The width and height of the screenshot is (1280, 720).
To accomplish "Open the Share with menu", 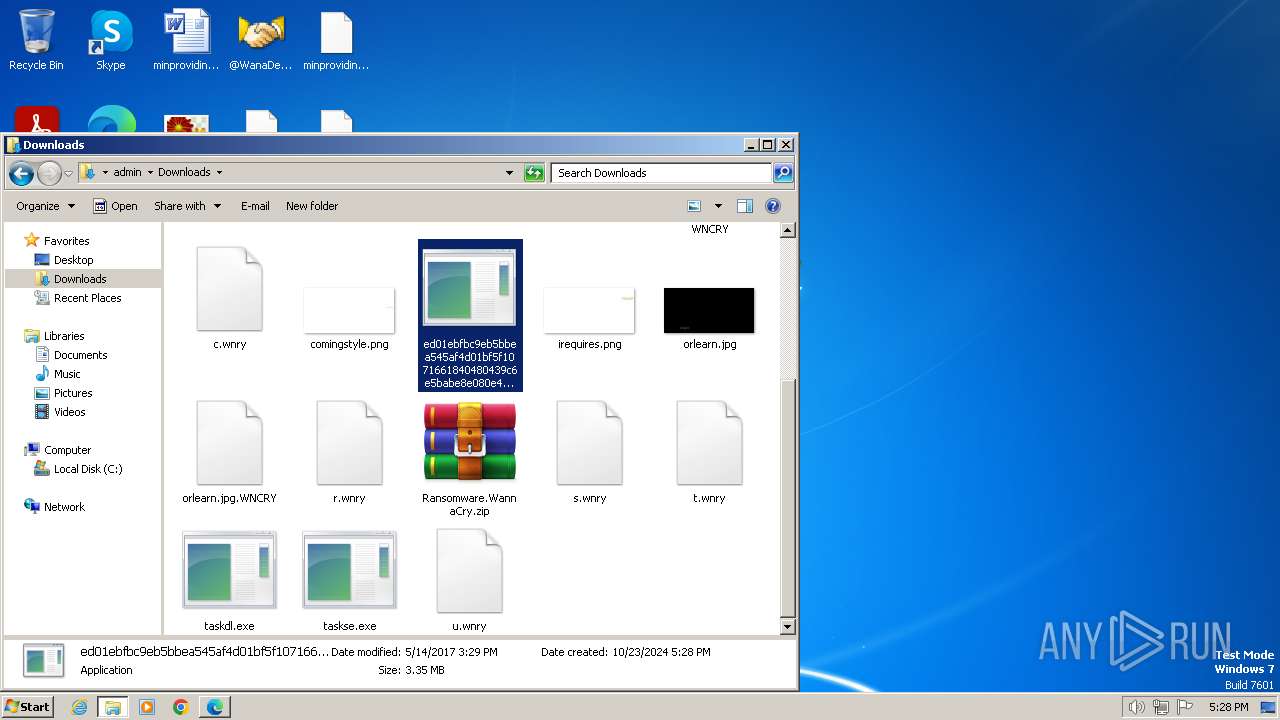I will 187,206.
